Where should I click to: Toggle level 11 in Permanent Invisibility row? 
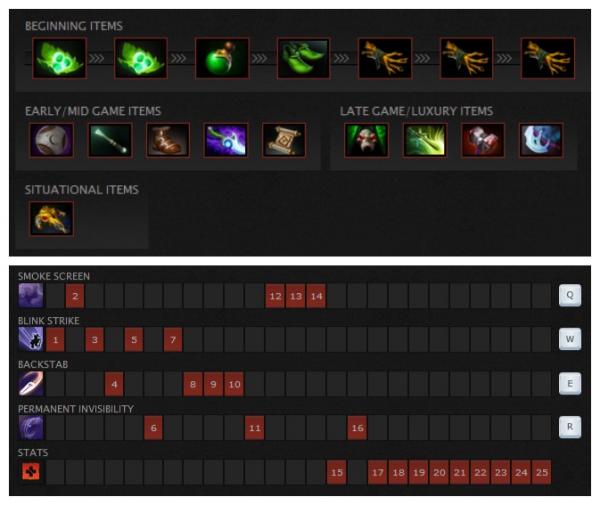pos(255,428)
